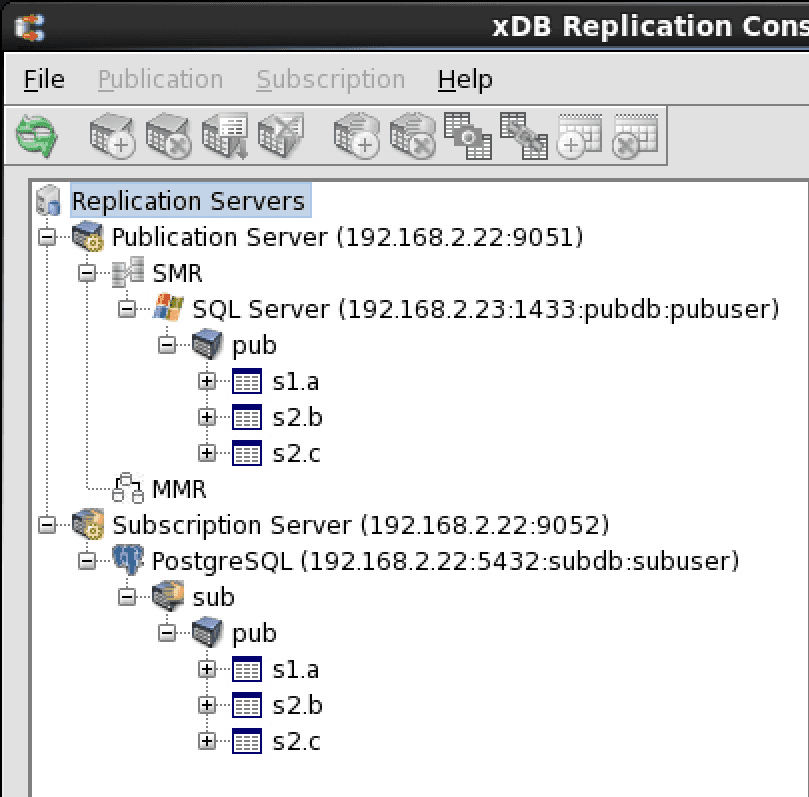The image size is (809, 797).
Task: Select the Replication Servers root node
Action: (188, 201)
